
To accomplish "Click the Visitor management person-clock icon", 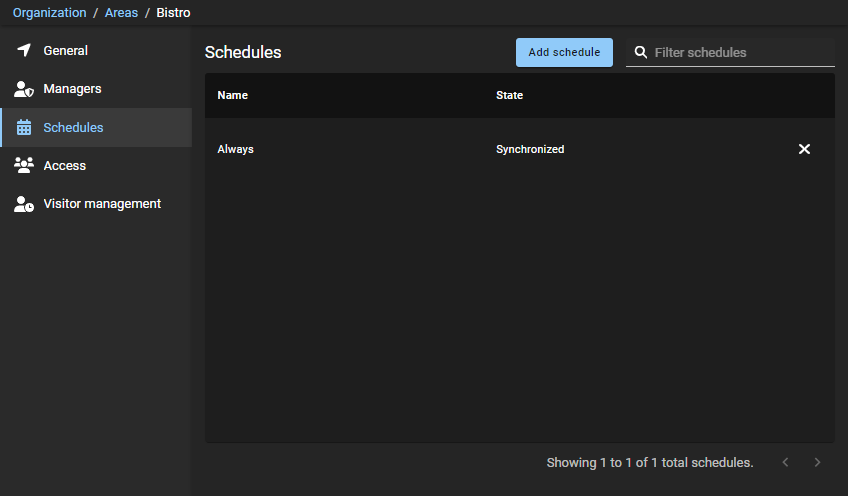I will coord(24,204).
